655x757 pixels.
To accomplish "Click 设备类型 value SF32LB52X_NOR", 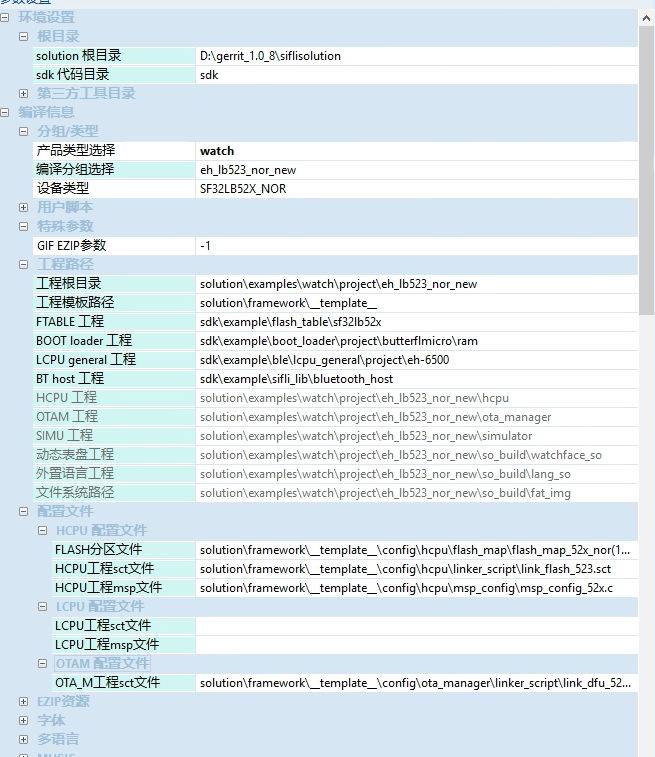I will click(x=417, y=189).
